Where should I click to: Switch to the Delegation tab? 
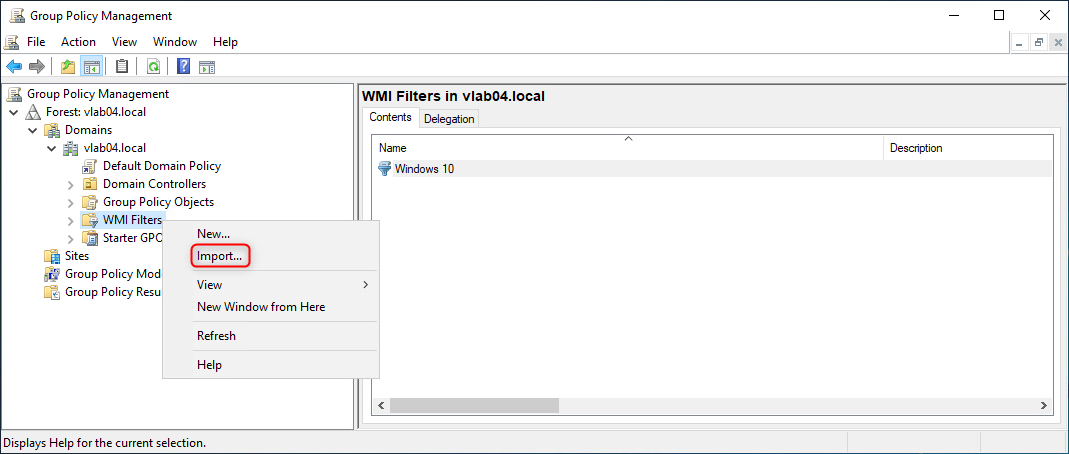(449, 119)
